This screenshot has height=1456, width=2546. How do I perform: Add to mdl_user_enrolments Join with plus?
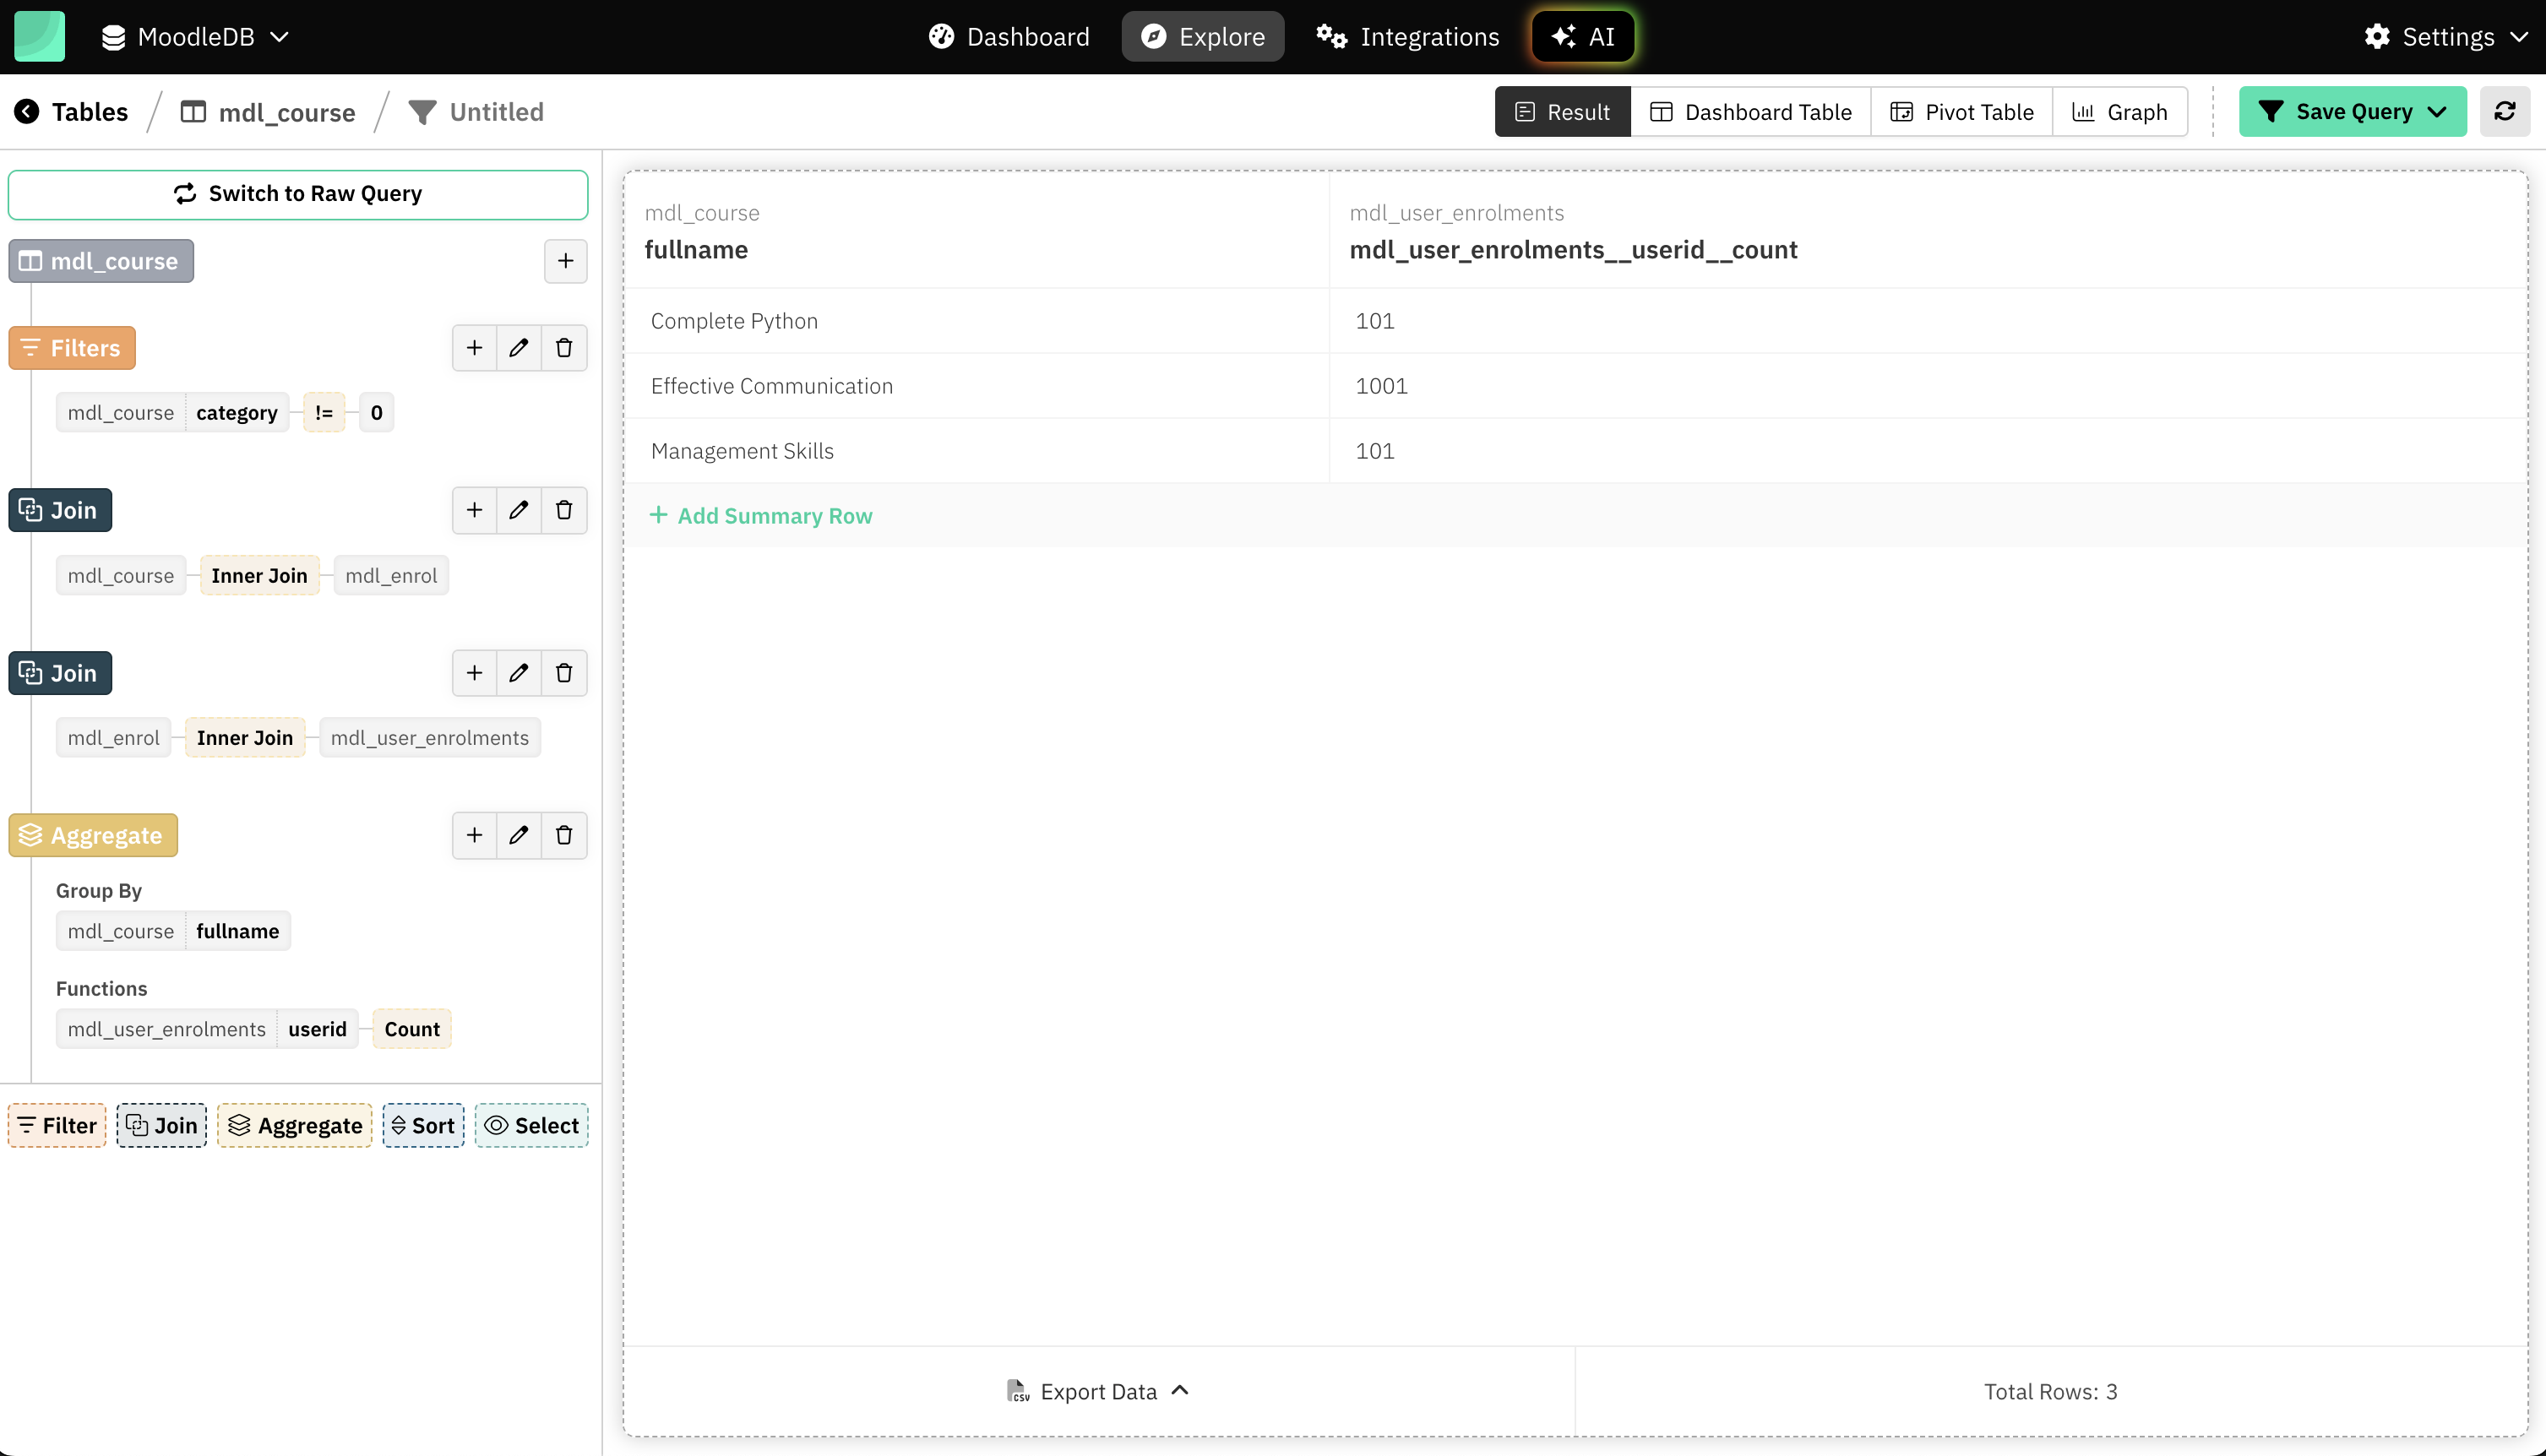point(474,673)
